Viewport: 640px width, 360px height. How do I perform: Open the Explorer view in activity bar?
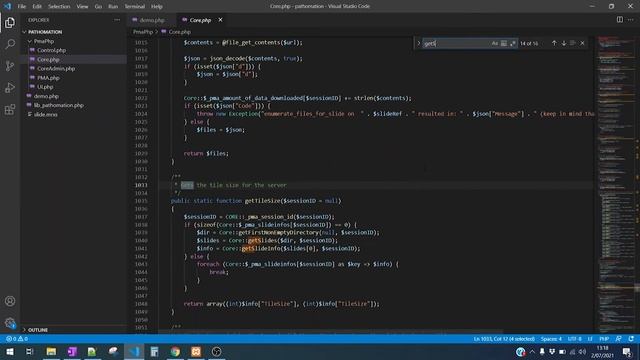tap(10, 23)
